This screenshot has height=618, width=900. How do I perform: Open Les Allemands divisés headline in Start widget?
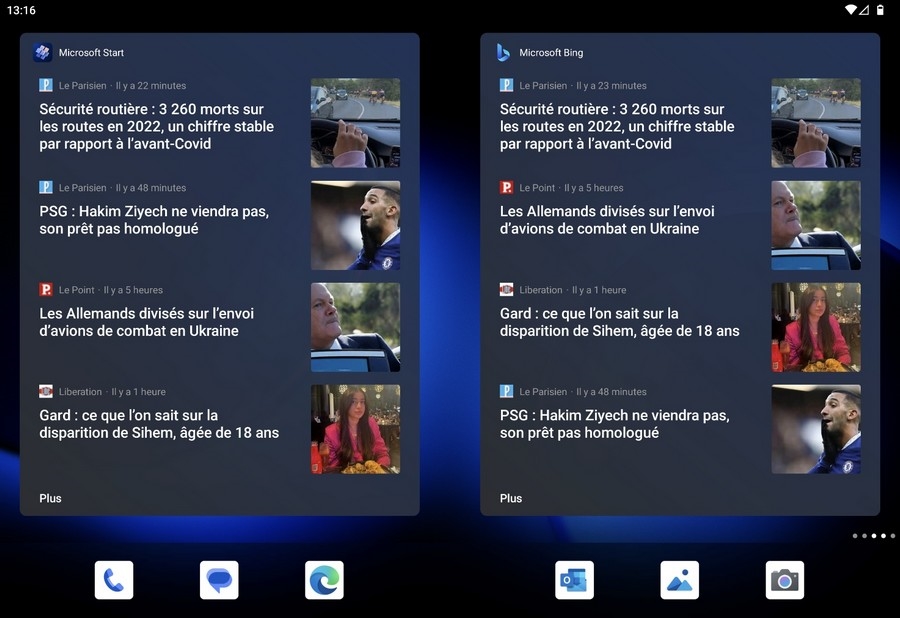(x=146, y=322)
